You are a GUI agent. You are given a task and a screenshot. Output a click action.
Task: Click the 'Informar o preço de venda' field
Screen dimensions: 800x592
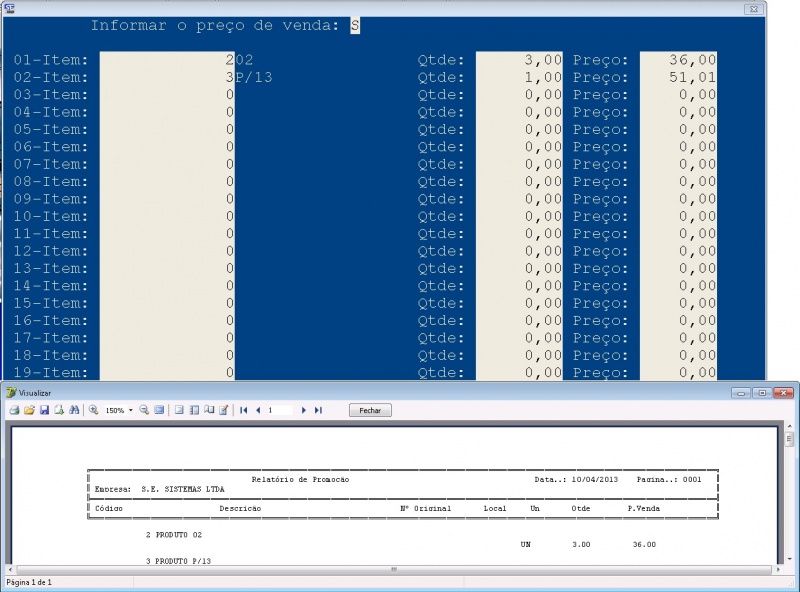(354, 26)
